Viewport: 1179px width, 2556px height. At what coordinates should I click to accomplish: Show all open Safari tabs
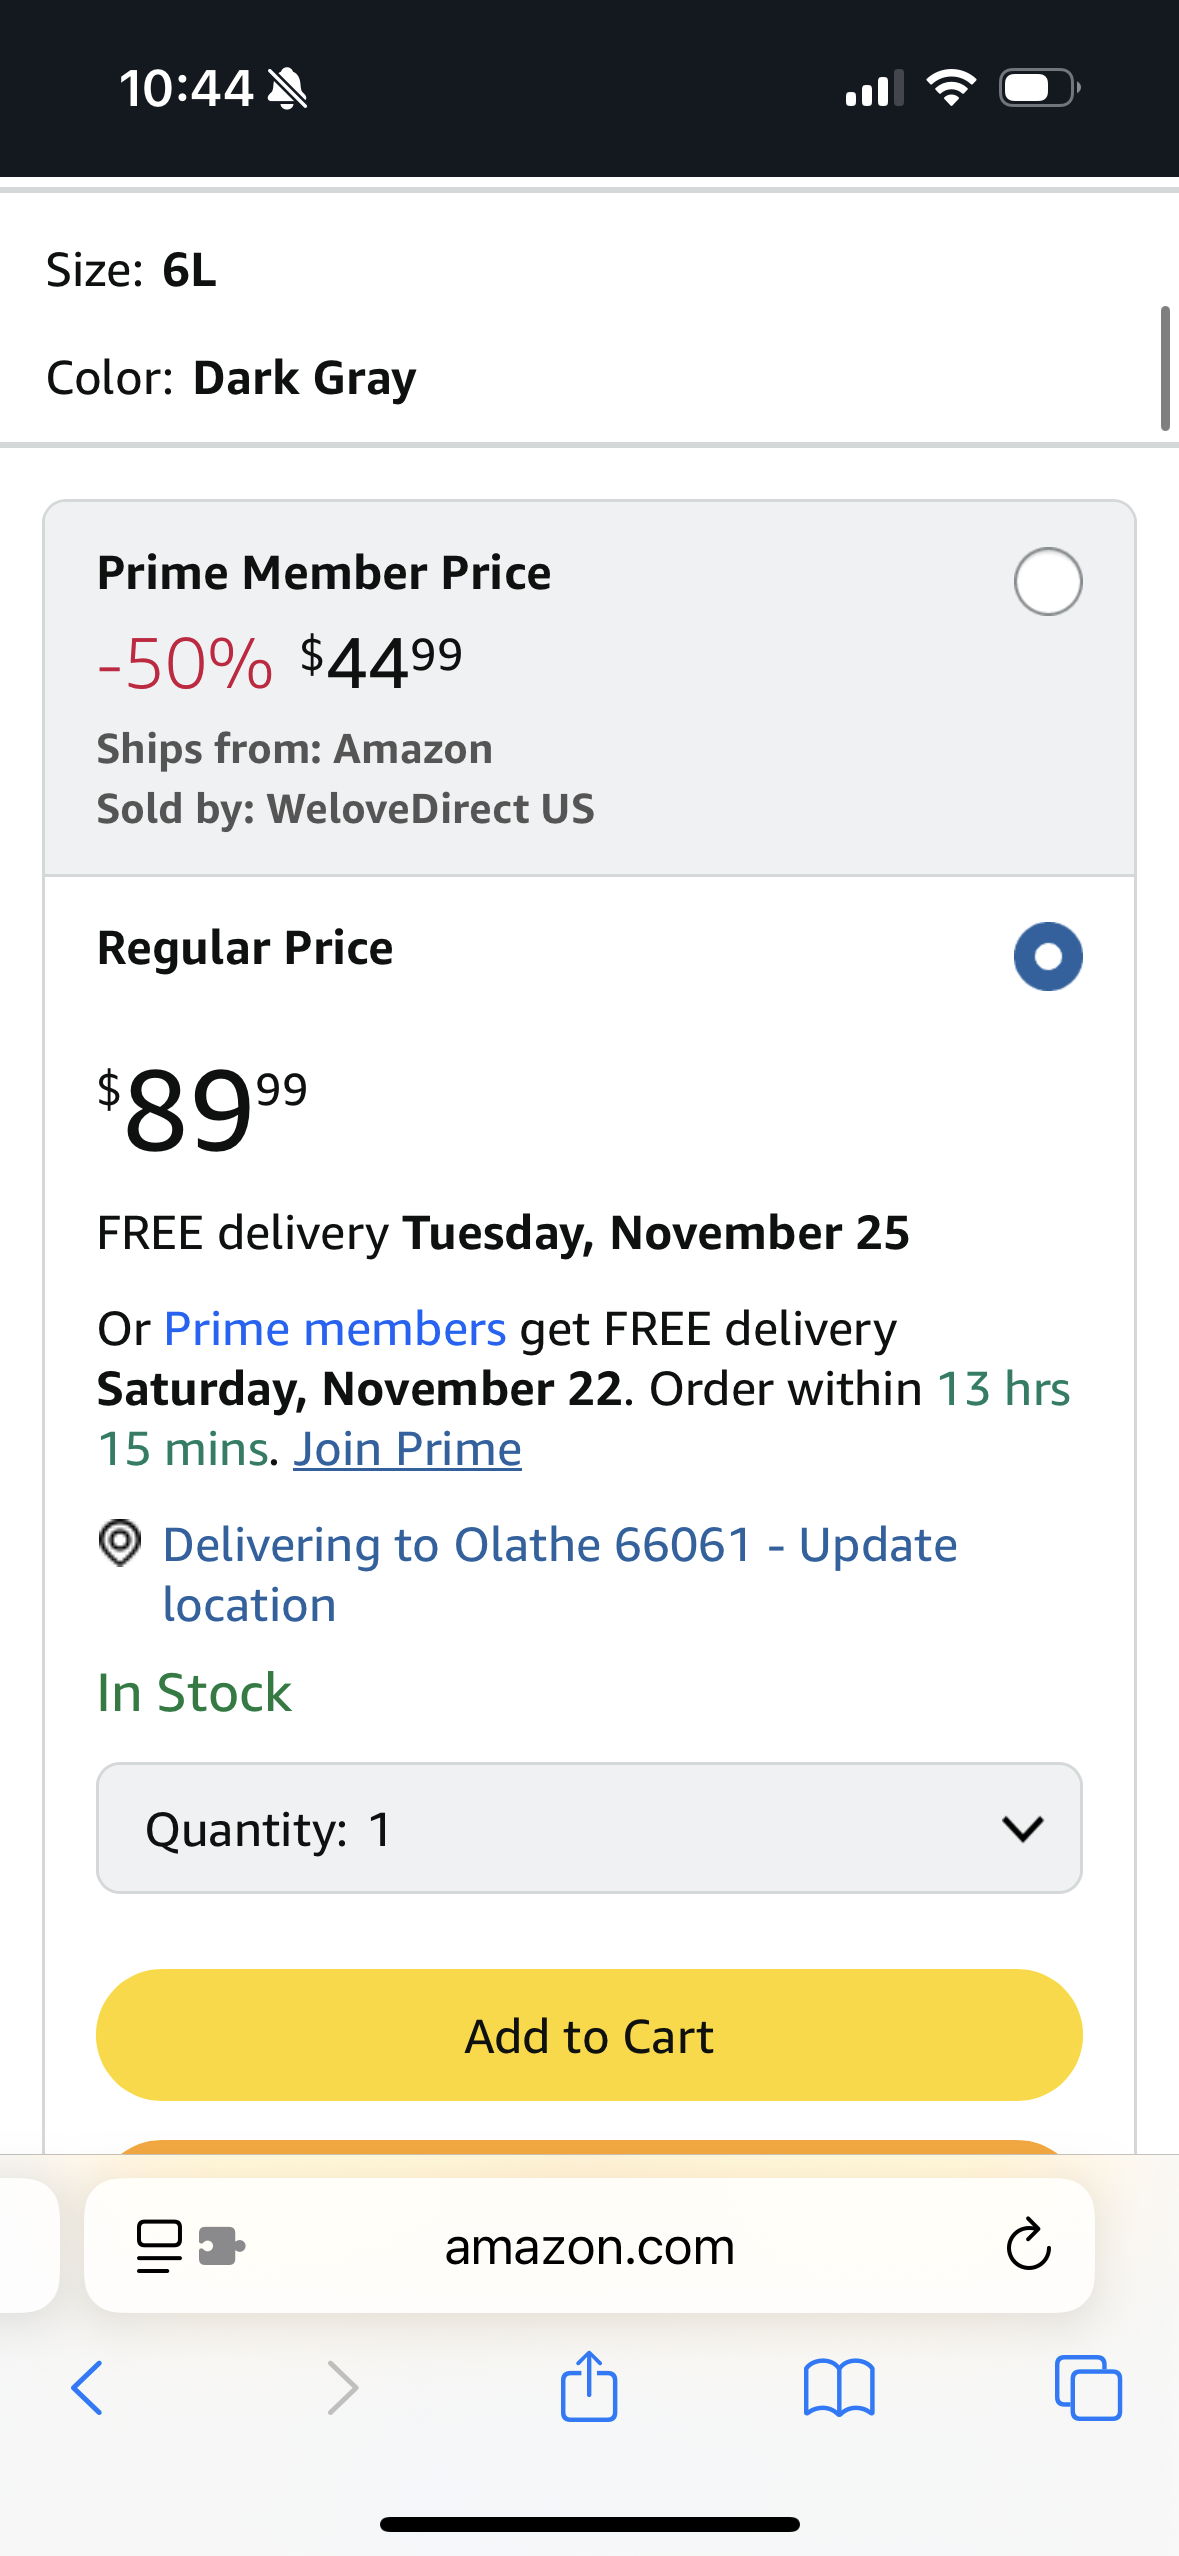coord(1088,2388)
